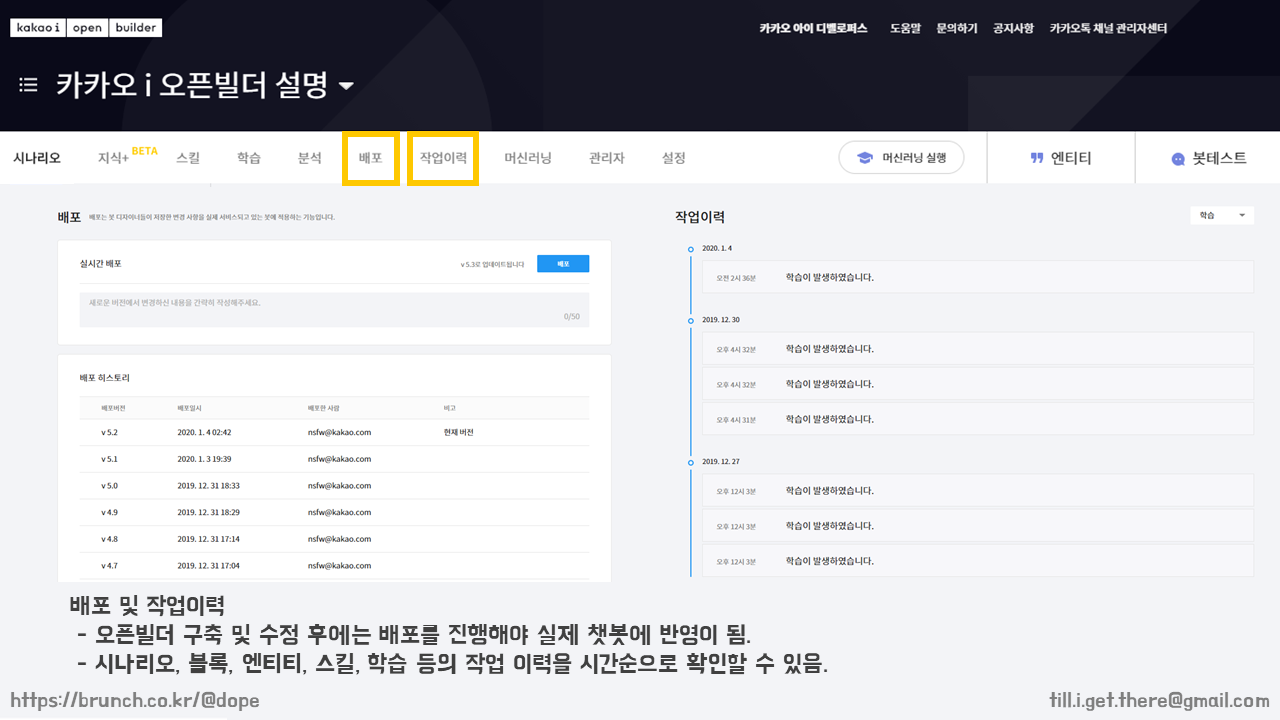1280x720 pixels.
Task: Select the 오전 2시 36분 work history entry
Action: pyautogui.click(x=977, y=277)
